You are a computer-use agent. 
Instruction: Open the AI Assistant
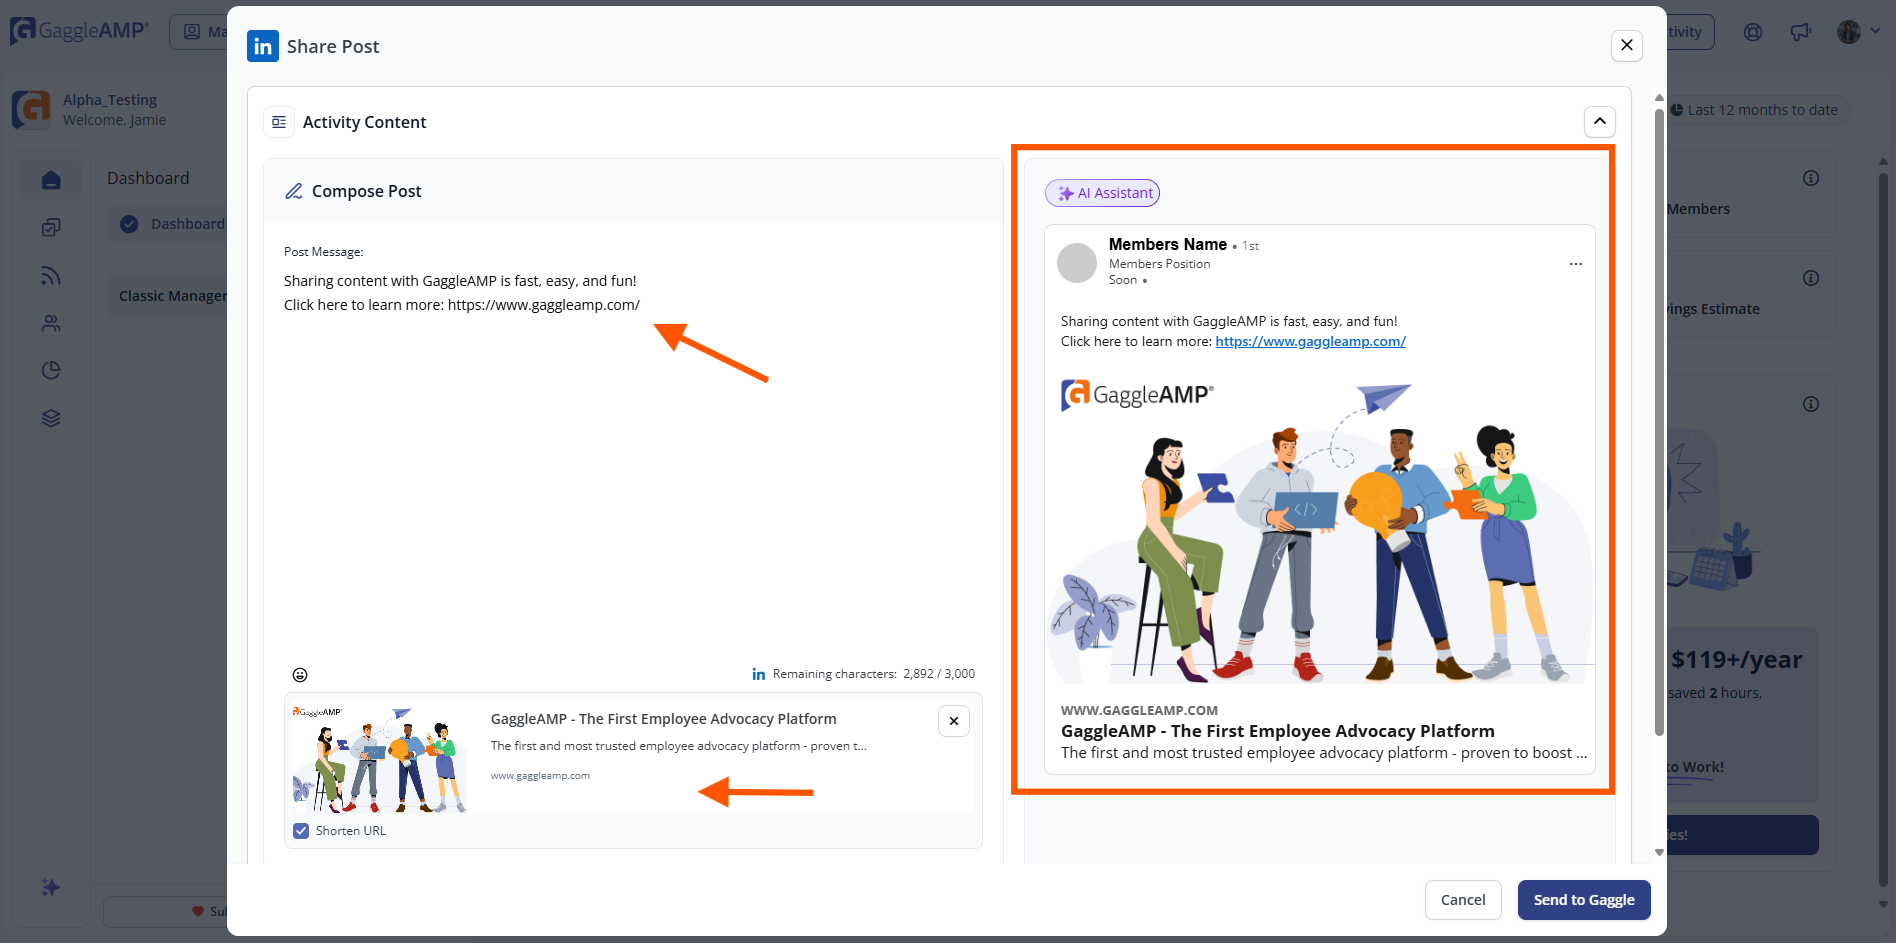[x=1102, y=193]
